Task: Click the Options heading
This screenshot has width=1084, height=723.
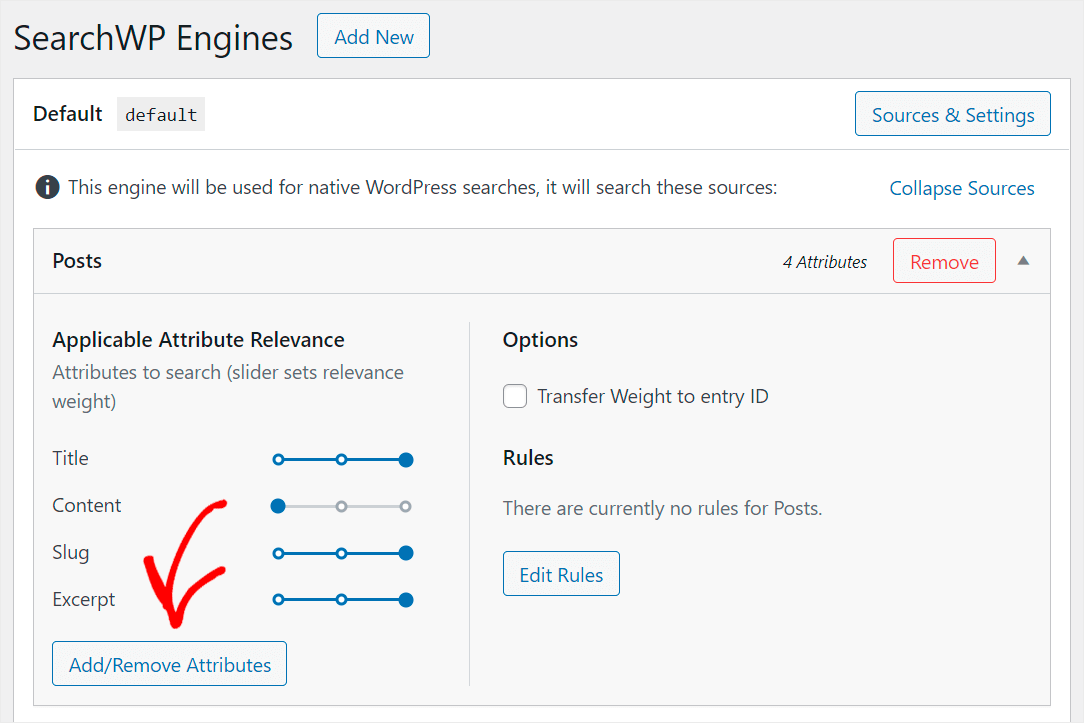Action: [540, 339]
